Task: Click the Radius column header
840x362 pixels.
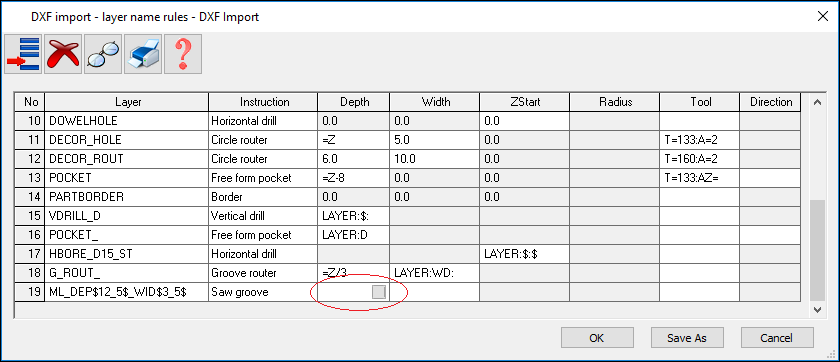Action: click(x=615, y=102)
